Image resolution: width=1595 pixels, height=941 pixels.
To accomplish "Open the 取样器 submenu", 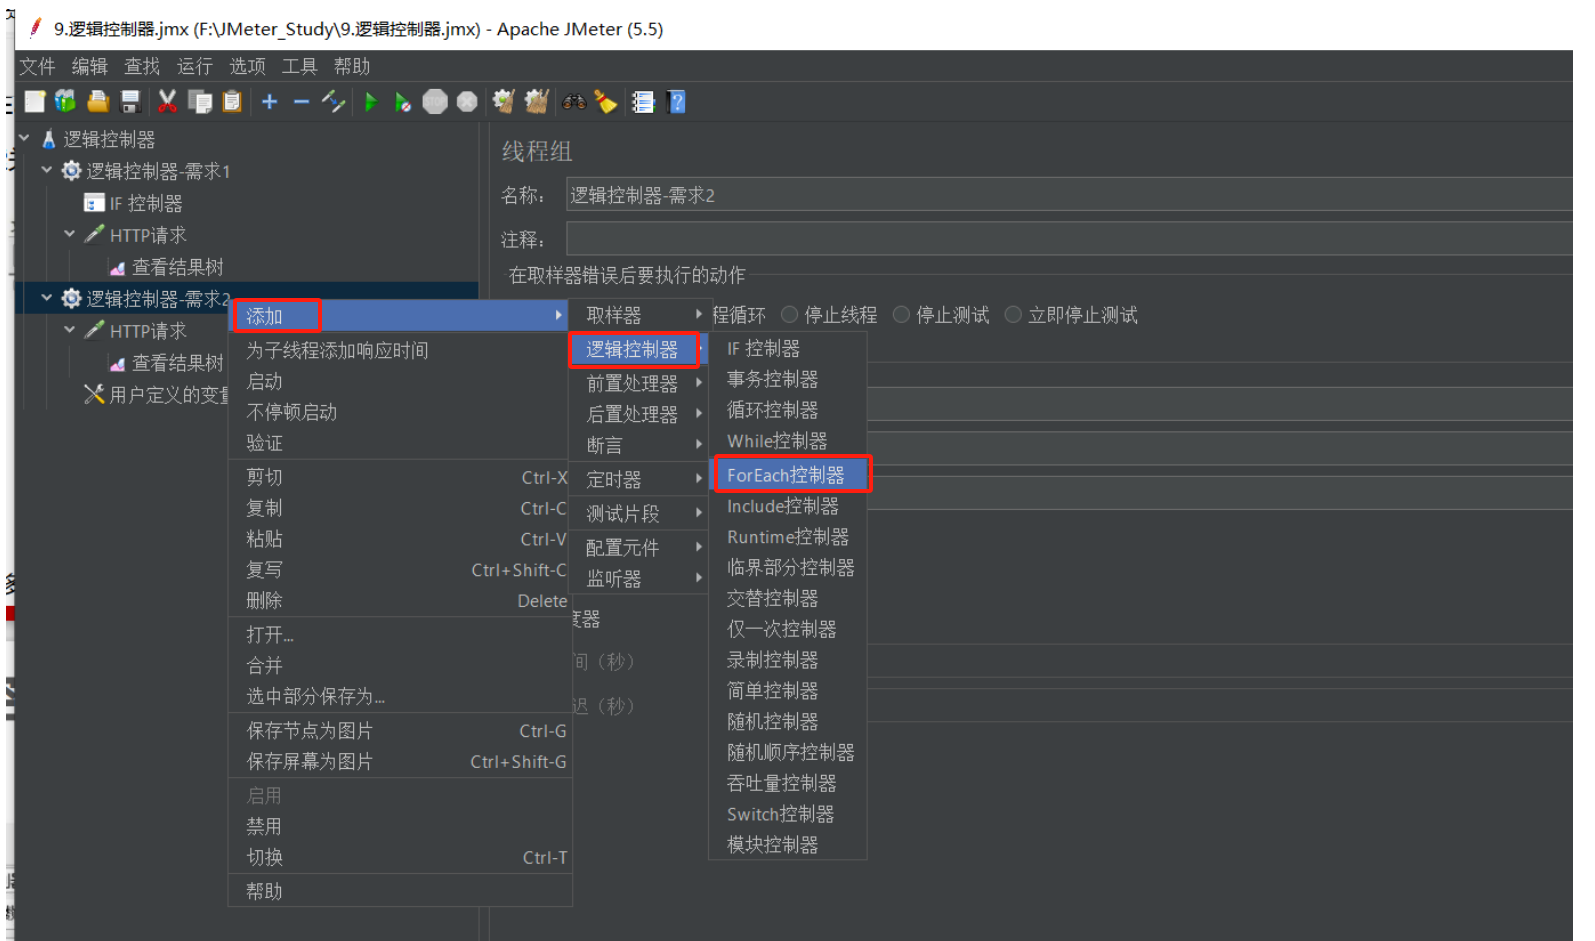I will pos(640,315).
